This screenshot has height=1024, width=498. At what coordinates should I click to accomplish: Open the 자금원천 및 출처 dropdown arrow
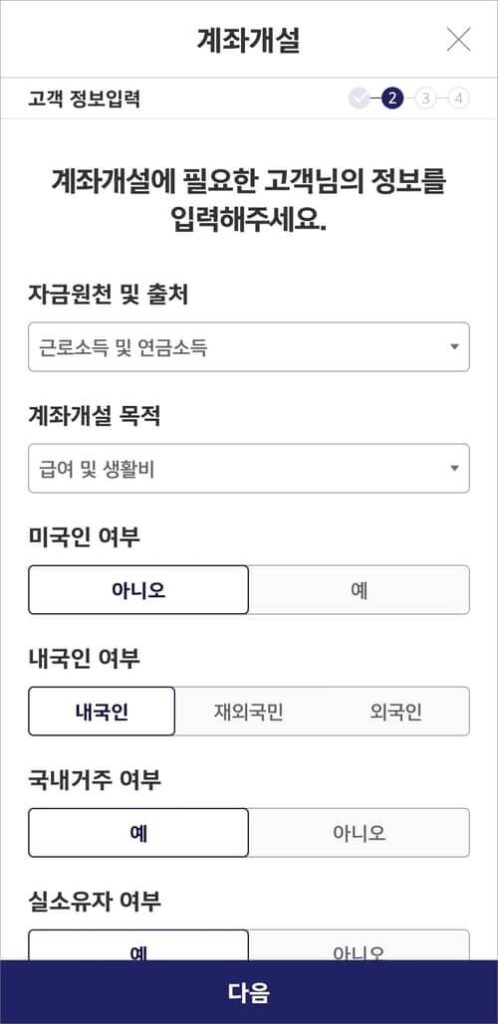tap(455, 347)
